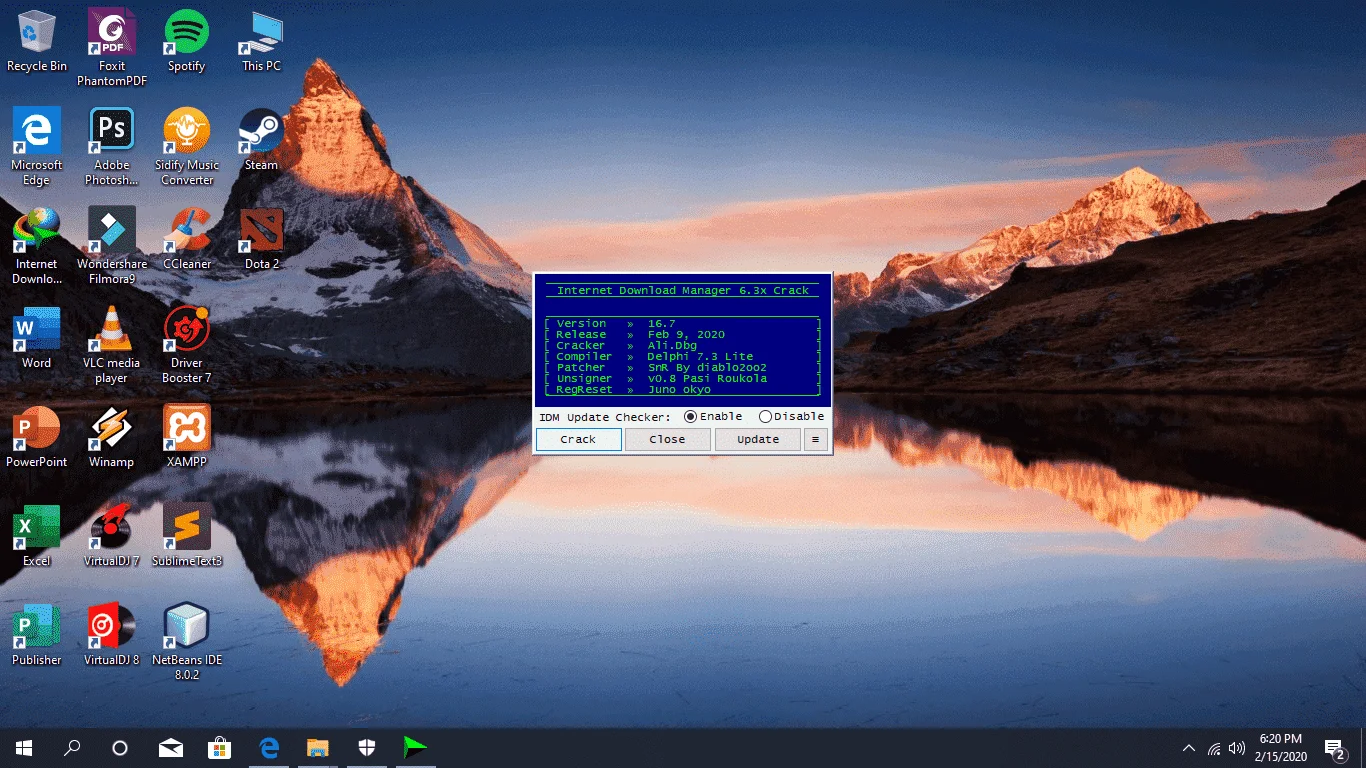This screenshot has width=1366, height=768.
Task: Select the VirtualDJ 8 desktop icon
Action: coord(112,634)
